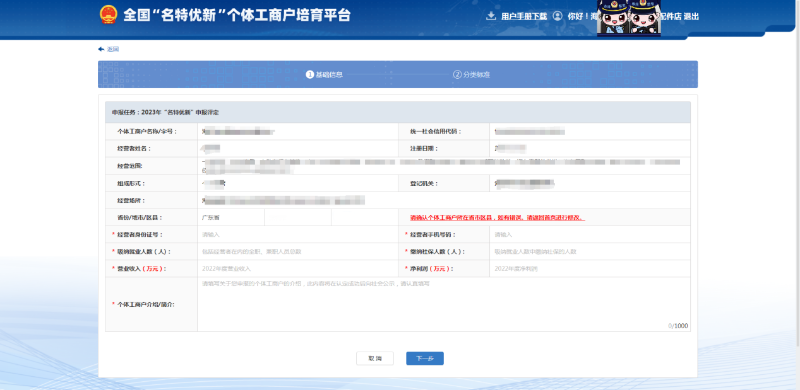Switch to the 基础信息 step tab
This screenshot has height=390, width=800.
click(x=324, y=75)
